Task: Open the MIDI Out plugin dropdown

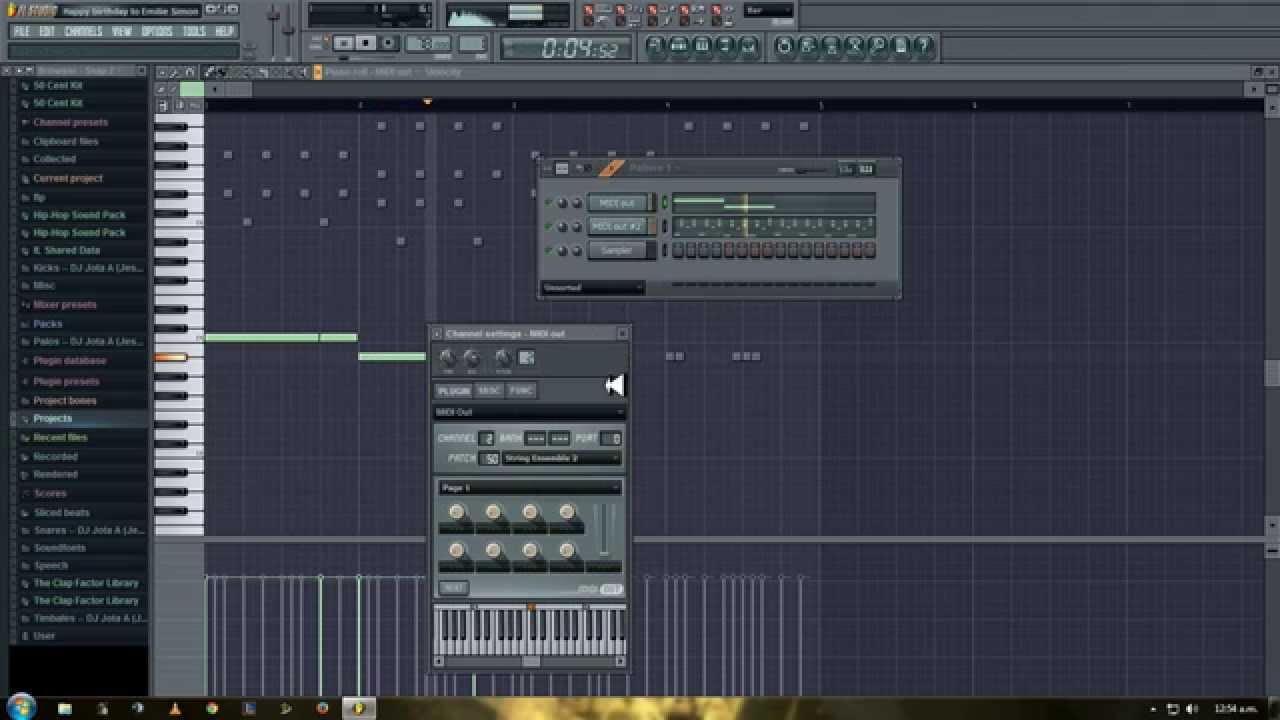Action: [x=529, y=412]
